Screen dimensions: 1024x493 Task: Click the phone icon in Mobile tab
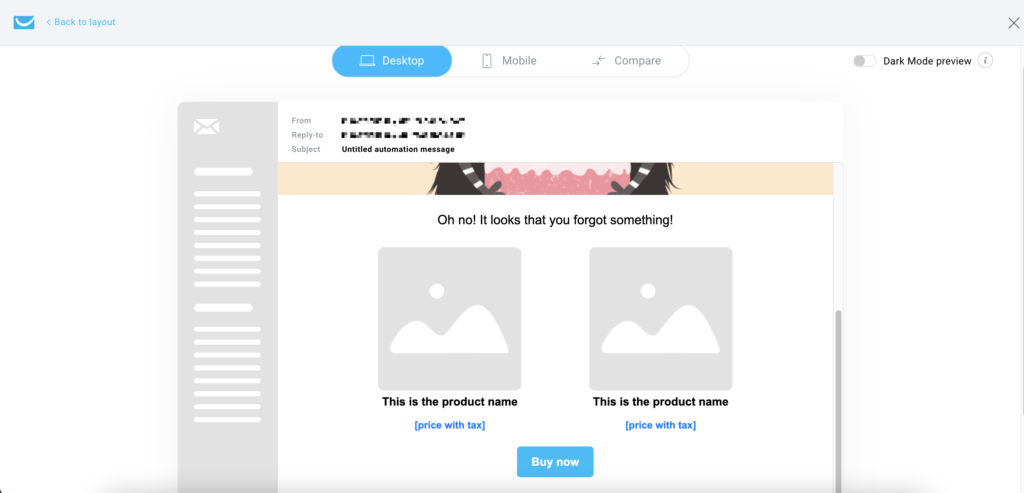(x=487, y=61)
